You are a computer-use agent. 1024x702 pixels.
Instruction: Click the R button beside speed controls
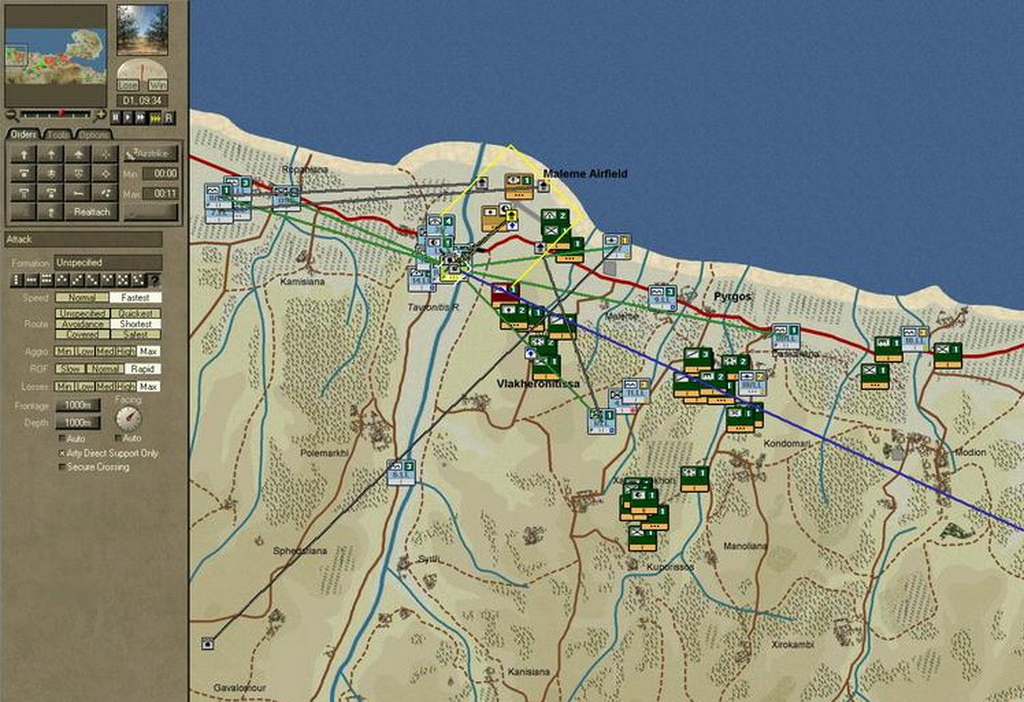[169, 117]
